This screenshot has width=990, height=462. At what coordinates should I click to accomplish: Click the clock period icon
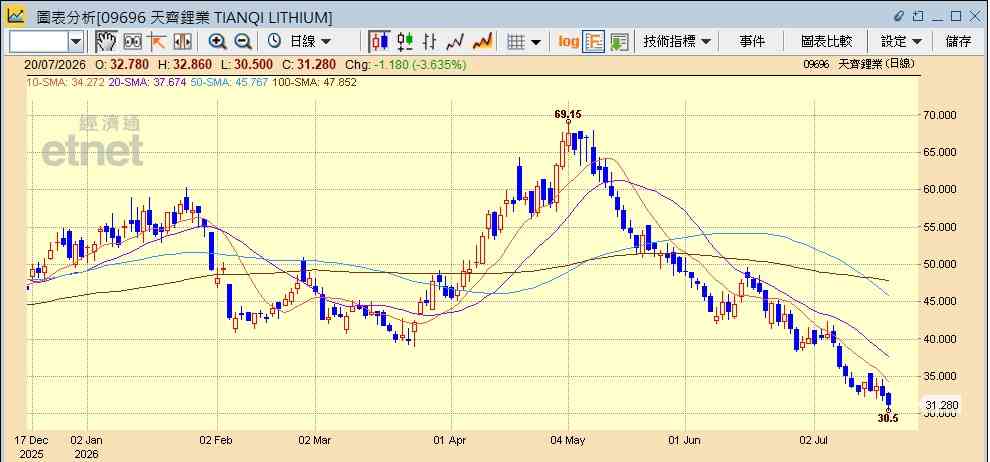[x=275, y=42]
